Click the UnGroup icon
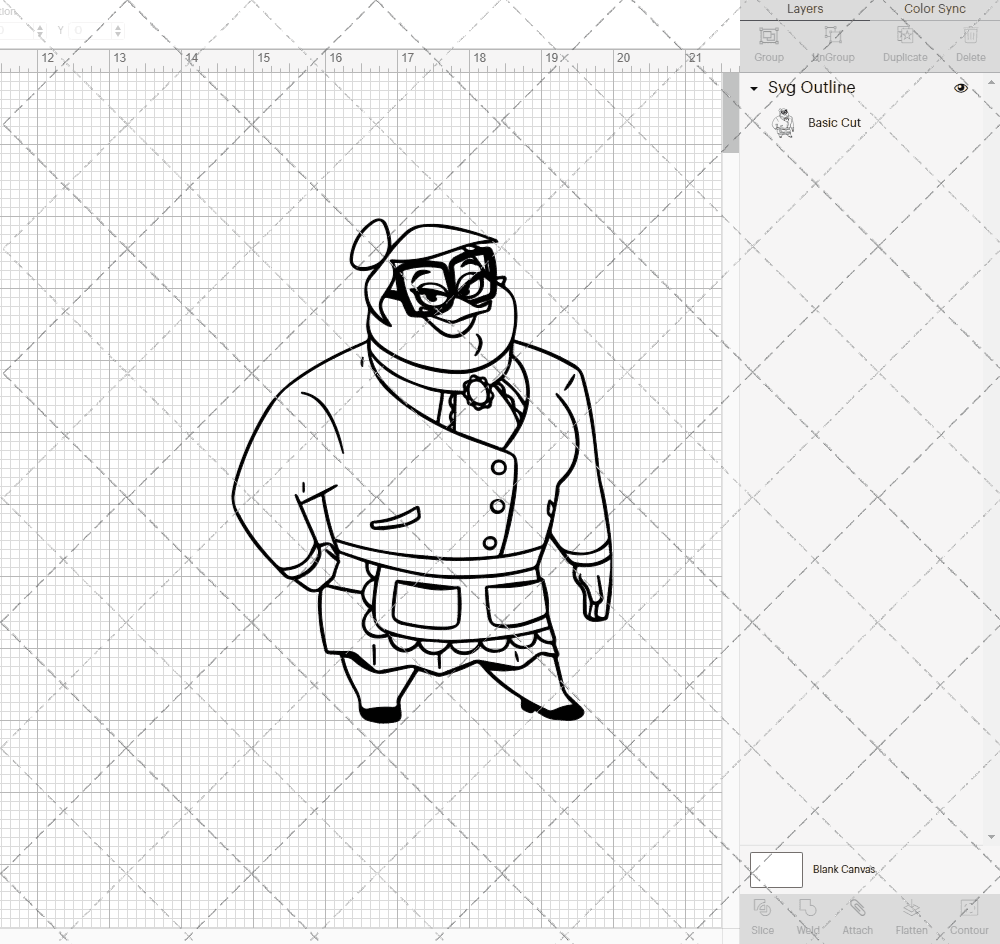1000x944 pixels. coord(832,36)
